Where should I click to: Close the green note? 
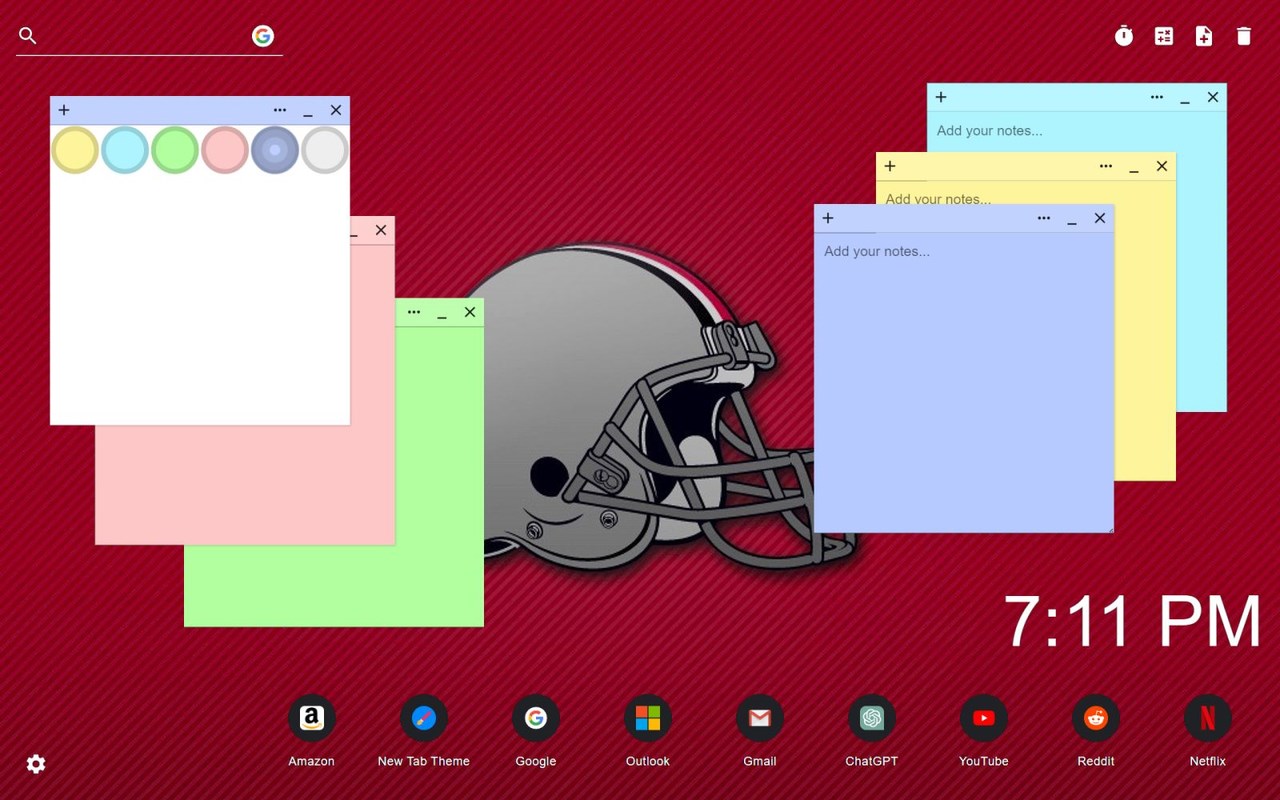click(x=470, y=312)
